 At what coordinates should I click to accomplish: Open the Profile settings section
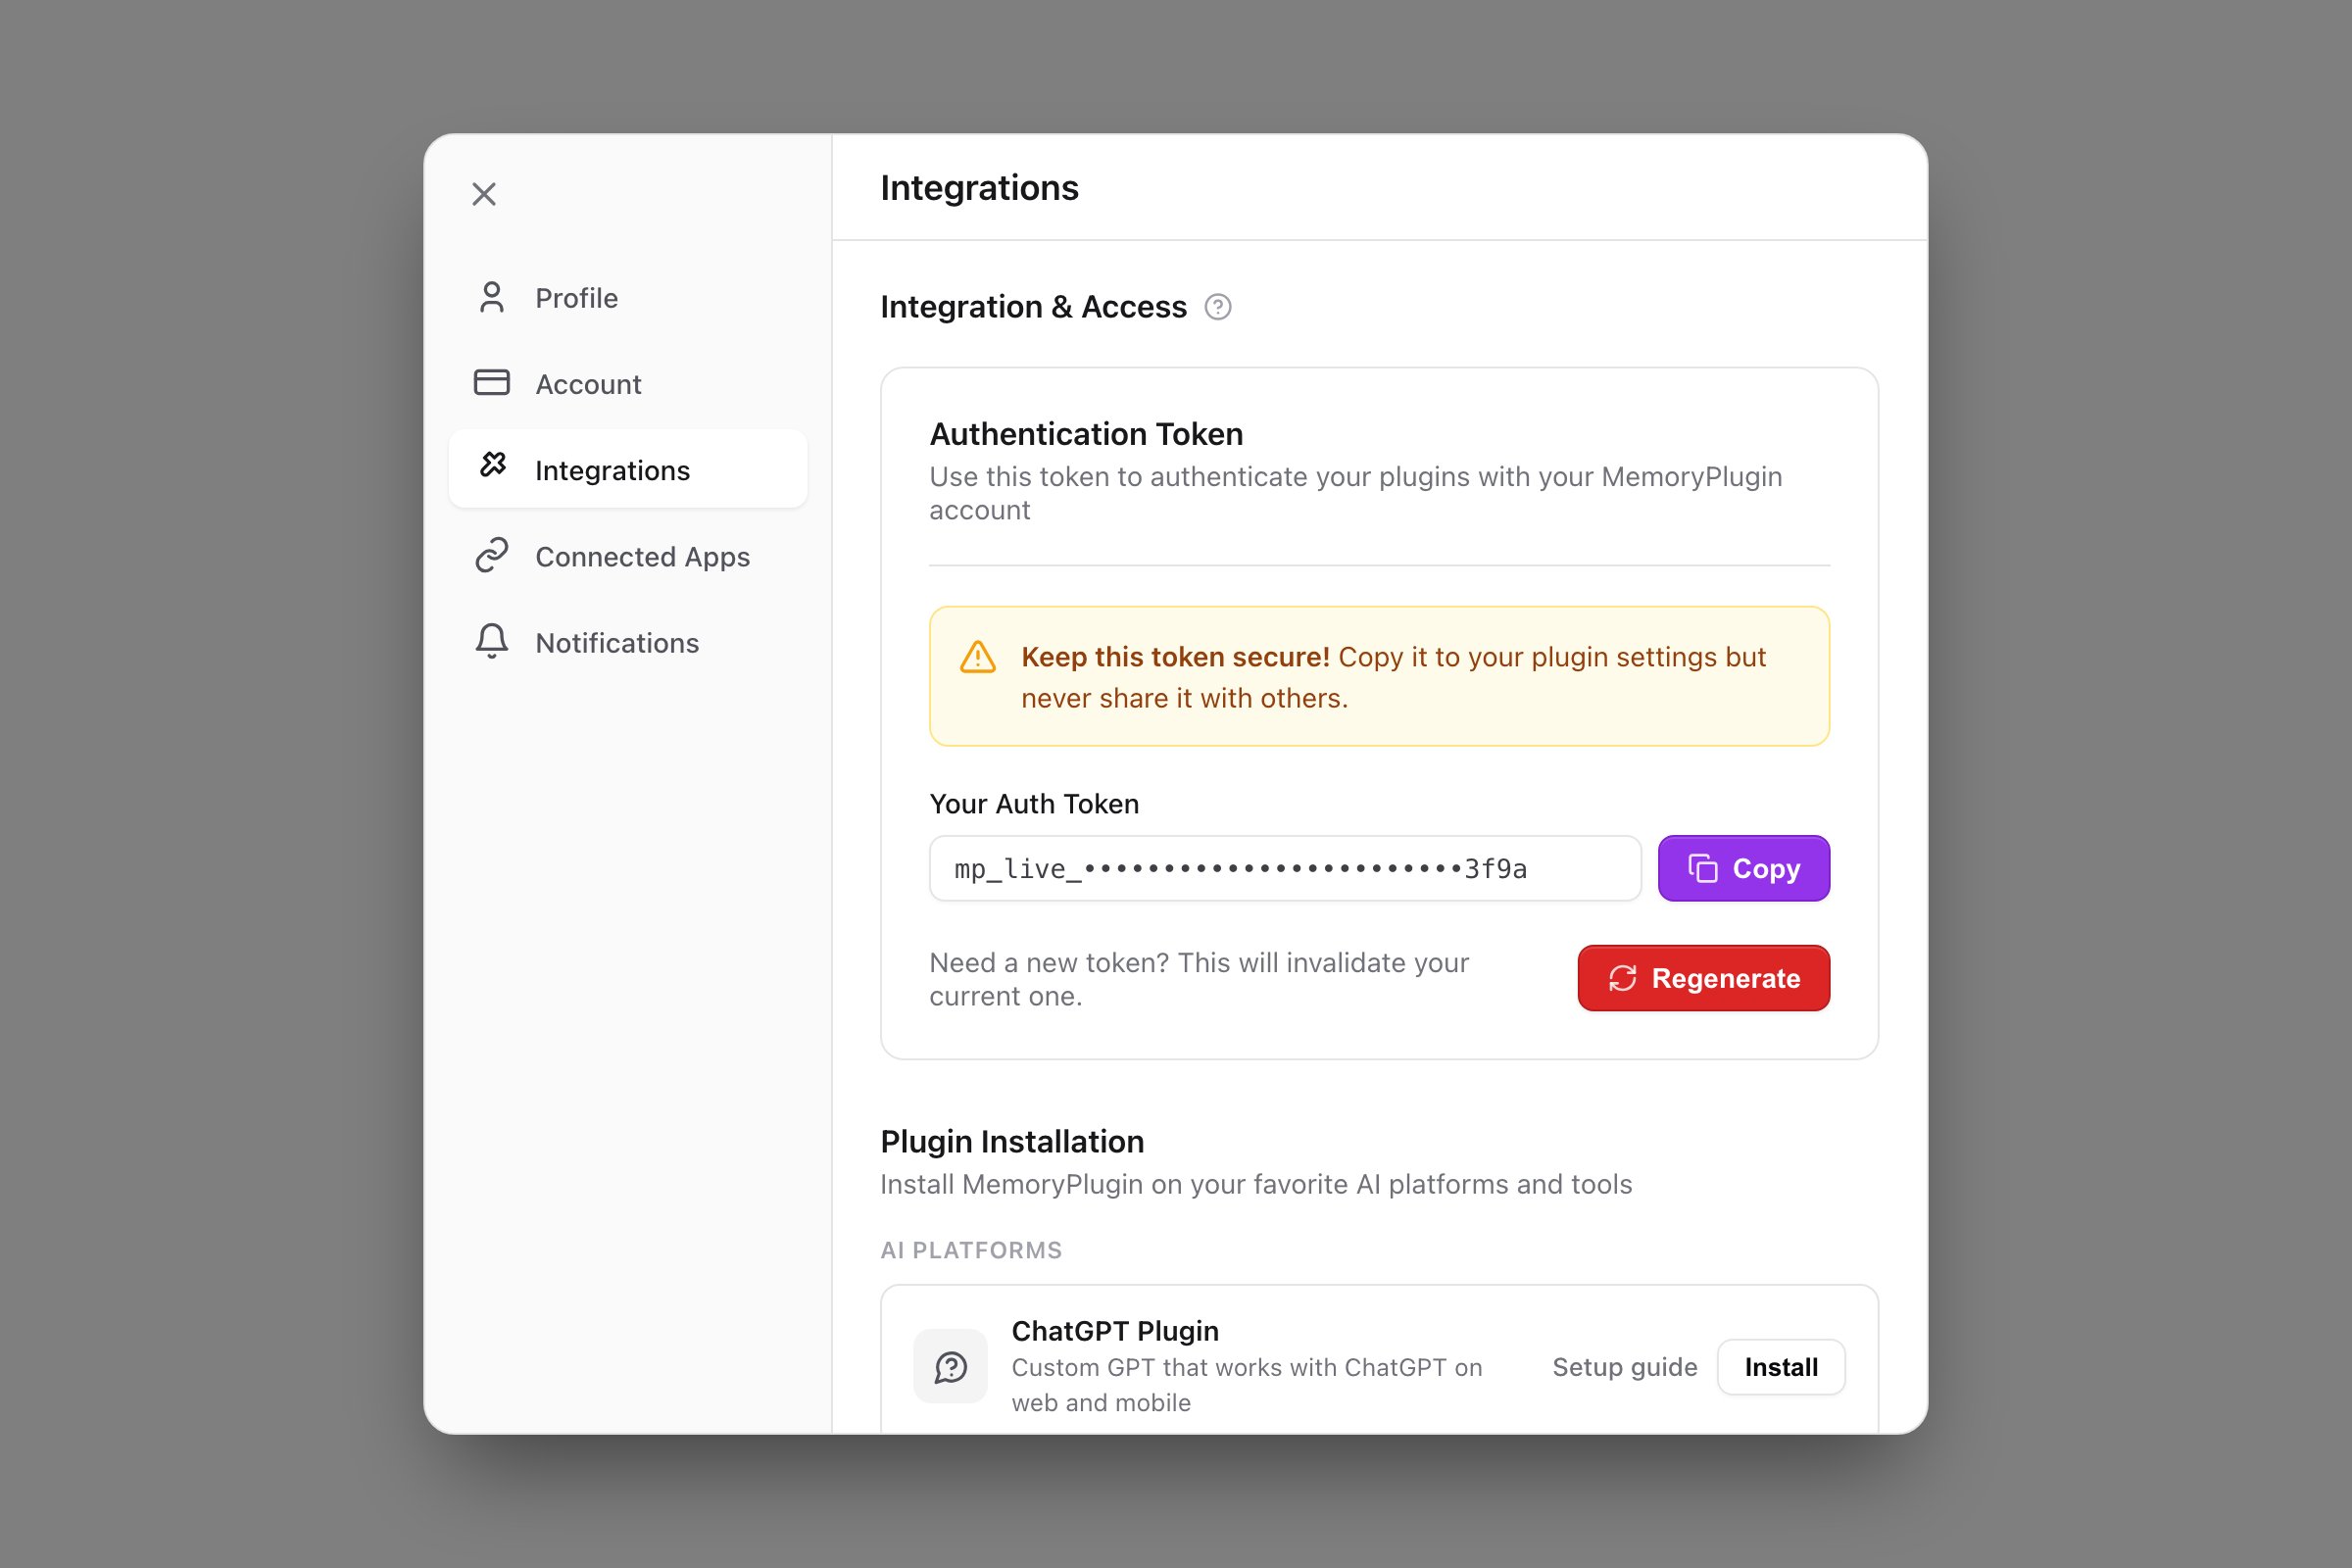pos(628,298)
